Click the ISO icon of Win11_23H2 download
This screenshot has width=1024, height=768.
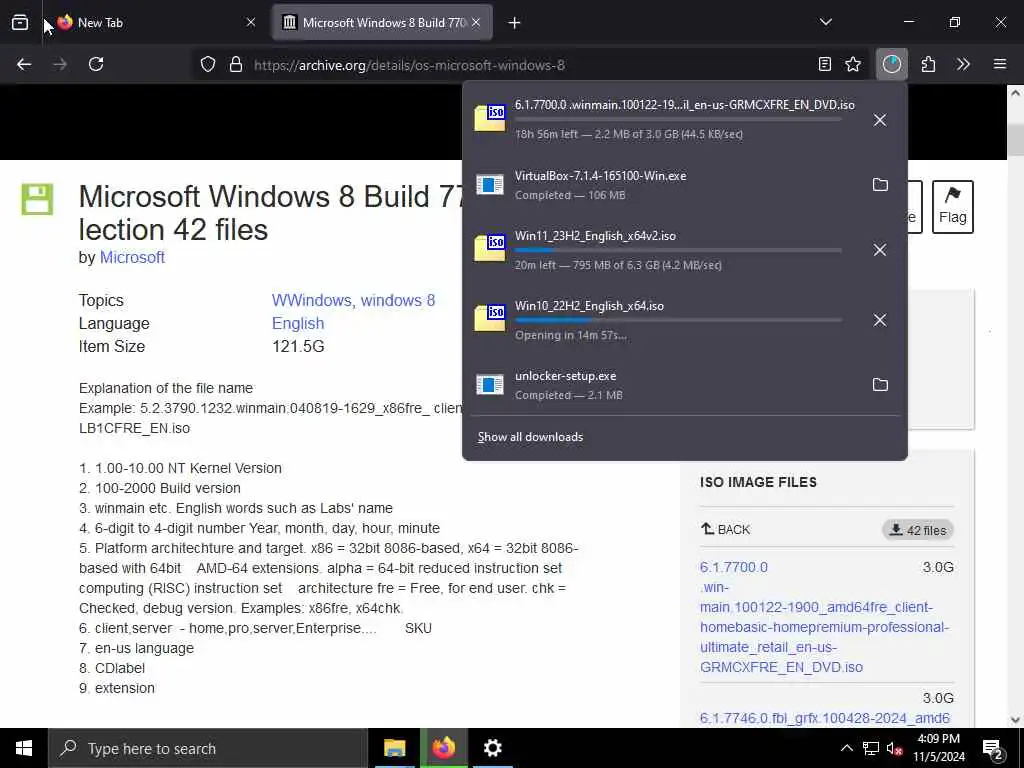[x=490, y=248]
